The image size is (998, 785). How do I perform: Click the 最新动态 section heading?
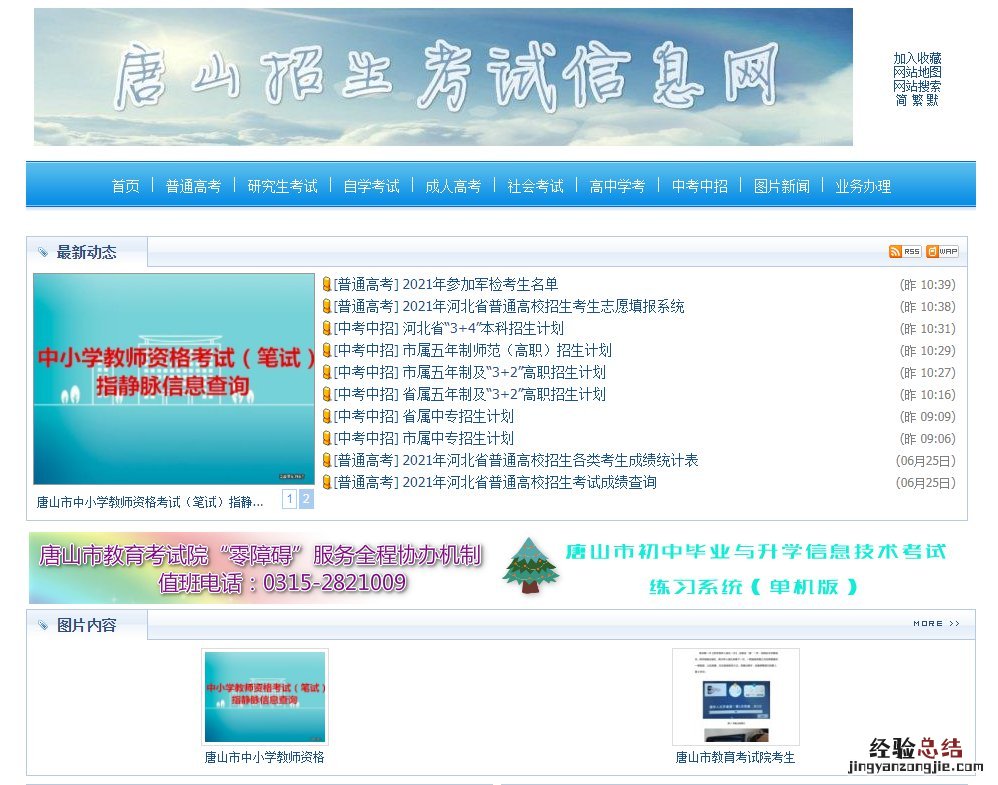pos(87,252)
